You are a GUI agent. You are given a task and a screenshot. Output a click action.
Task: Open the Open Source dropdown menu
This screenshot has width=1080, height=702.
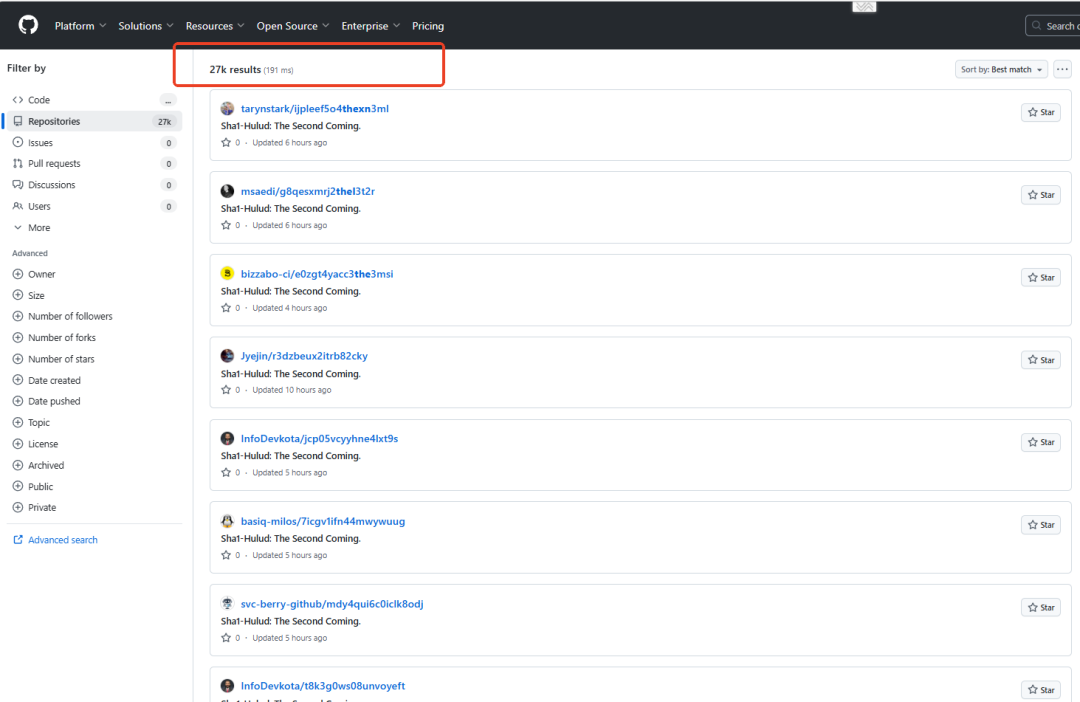(293, 26)
